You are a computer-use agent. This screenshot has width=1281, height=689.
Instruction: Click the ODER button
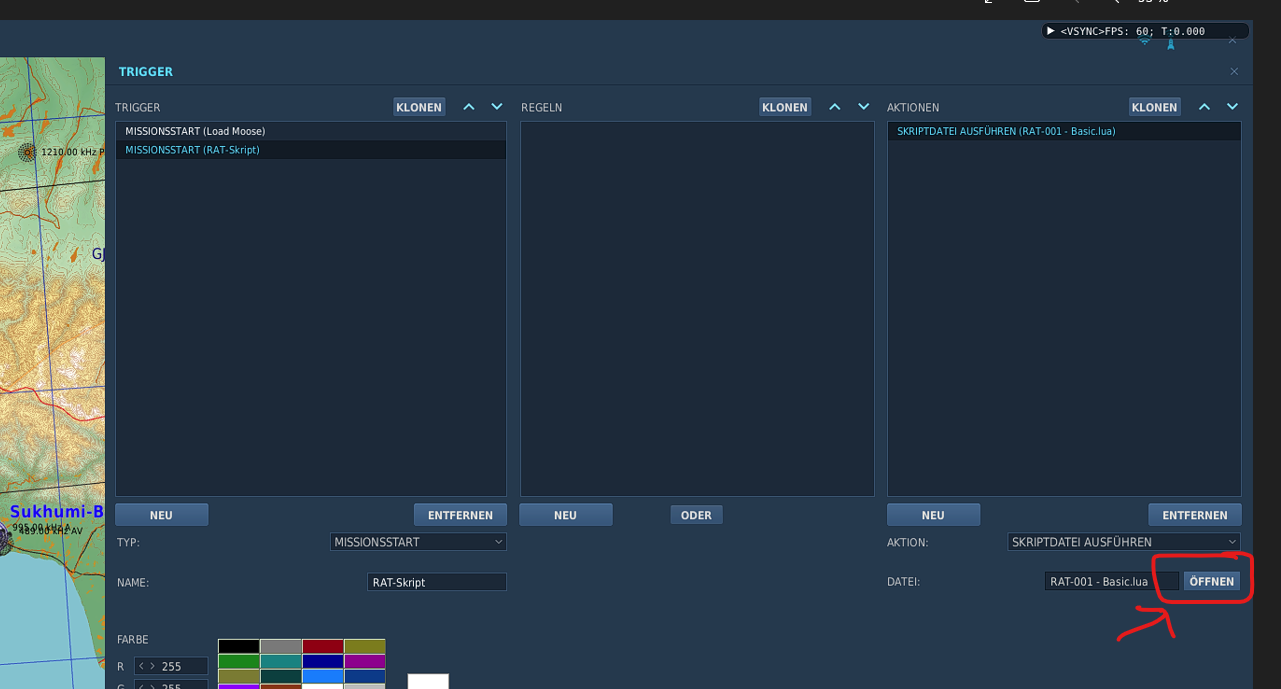tap(696, 515)
